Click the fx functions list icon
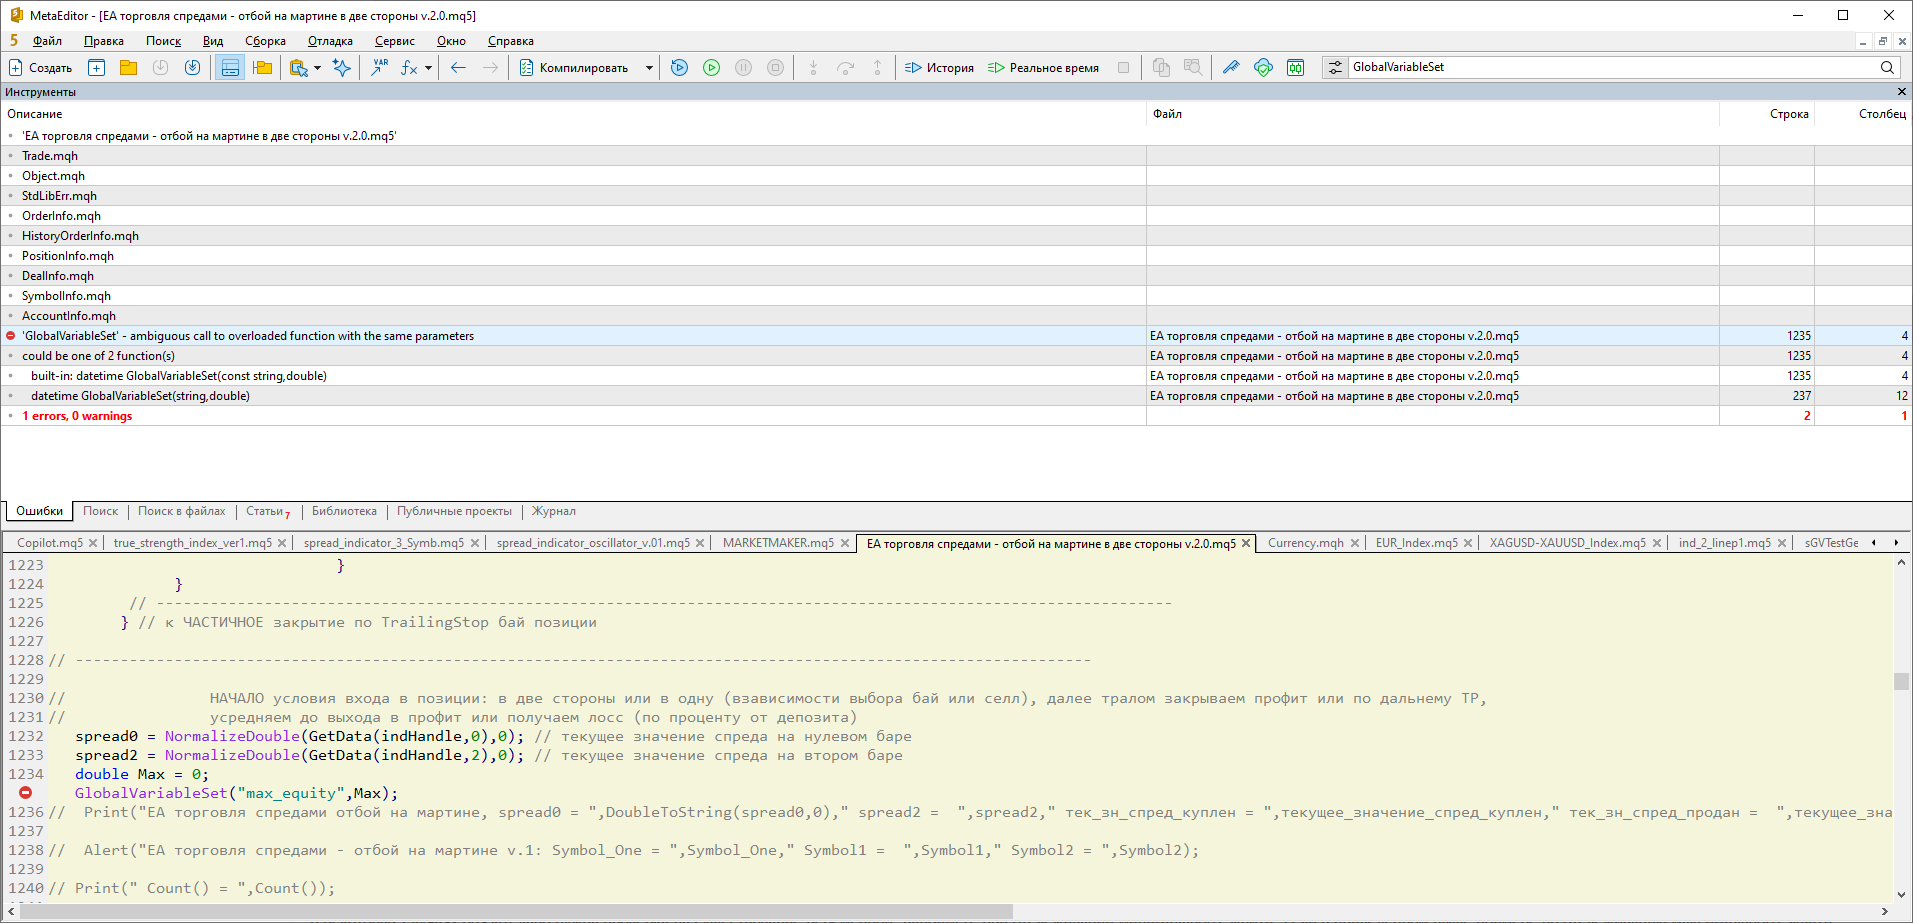This screenshot has width=1913, height=923. pyautogui.click(x=409, y=67)
